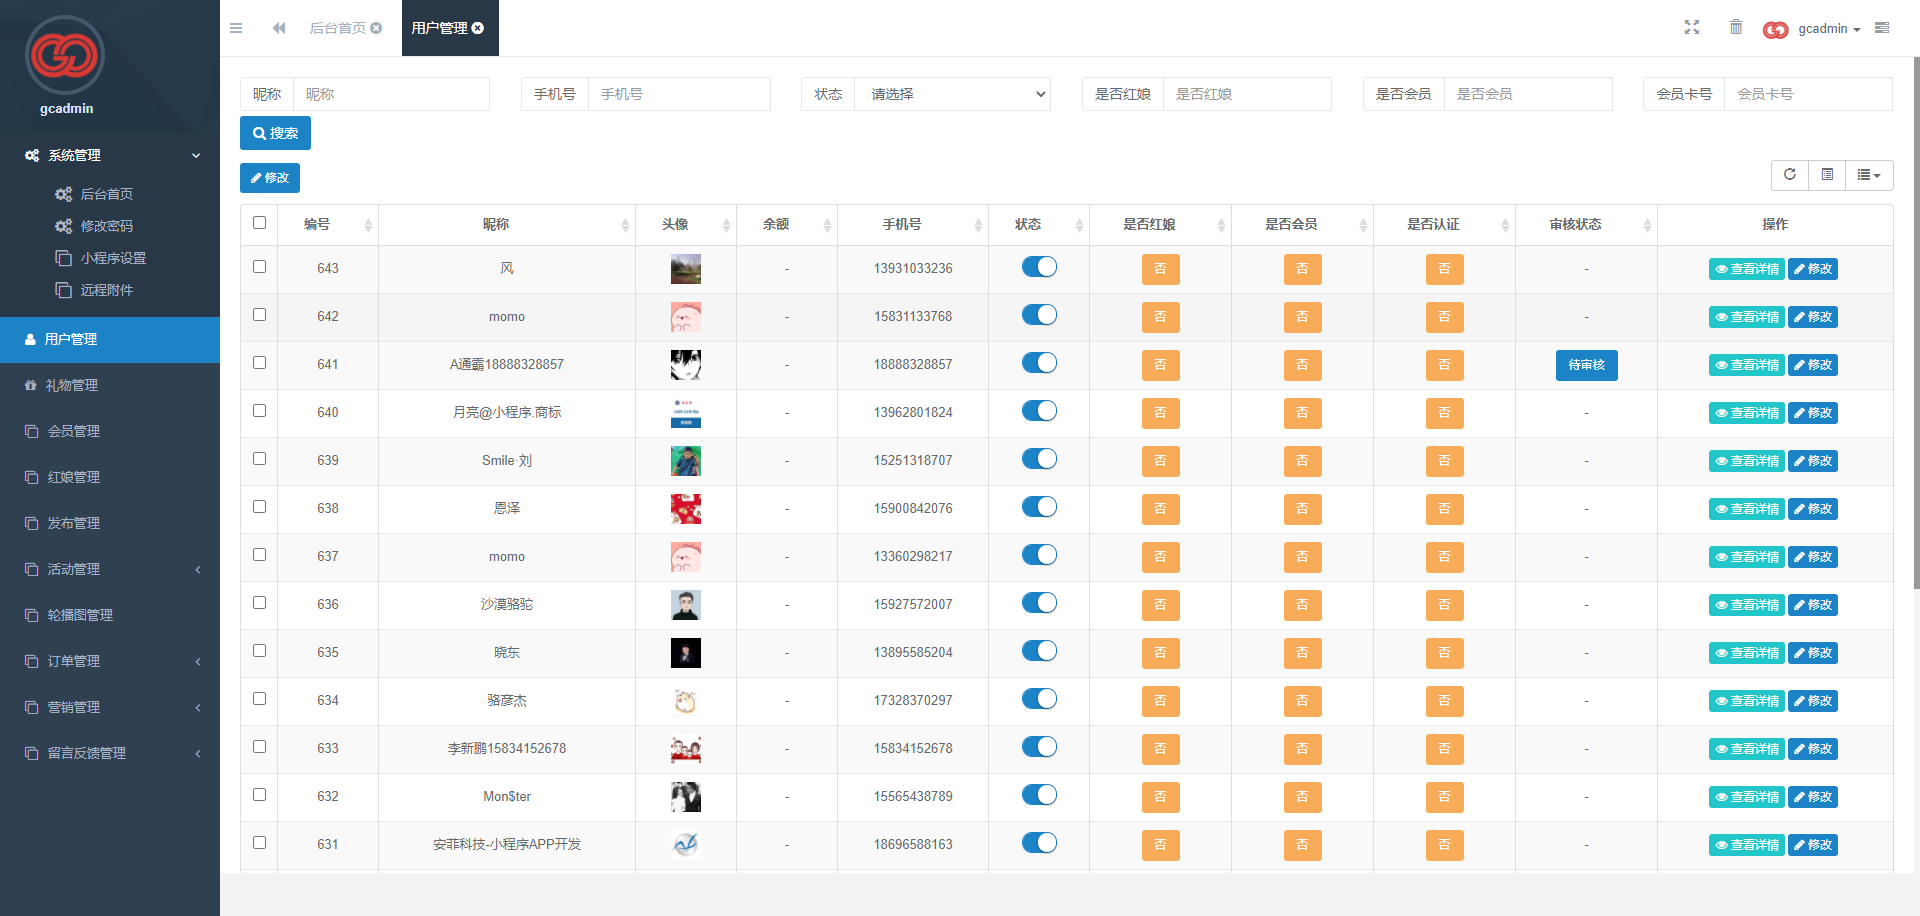Click 查看详情 for user 638

[1746, 509]
